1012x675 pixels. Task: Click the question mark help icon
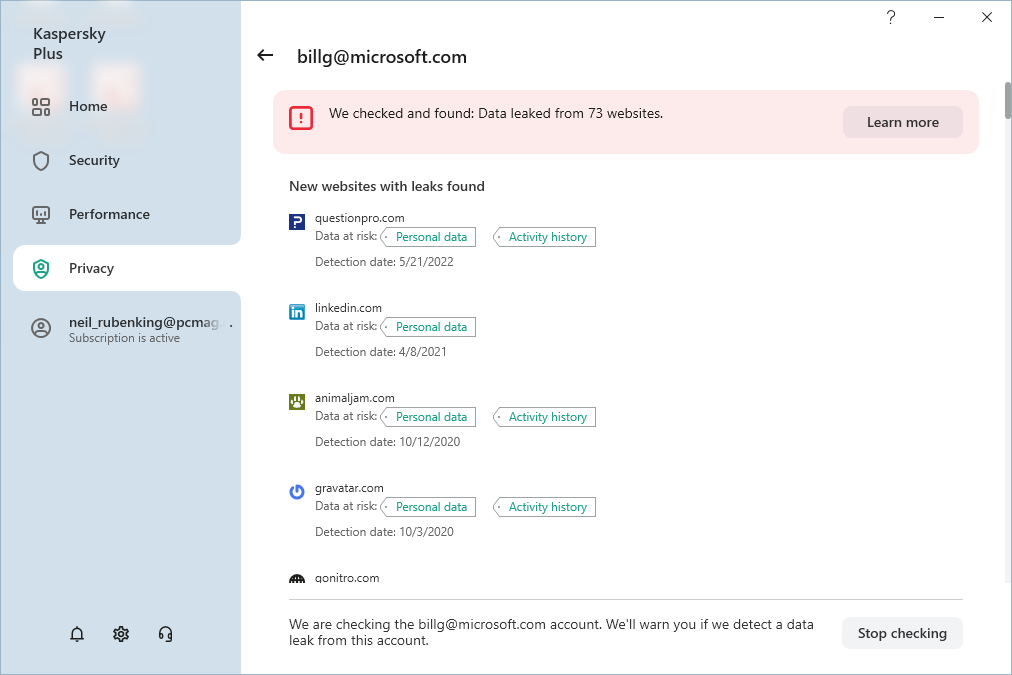click(x=890, y=17)
